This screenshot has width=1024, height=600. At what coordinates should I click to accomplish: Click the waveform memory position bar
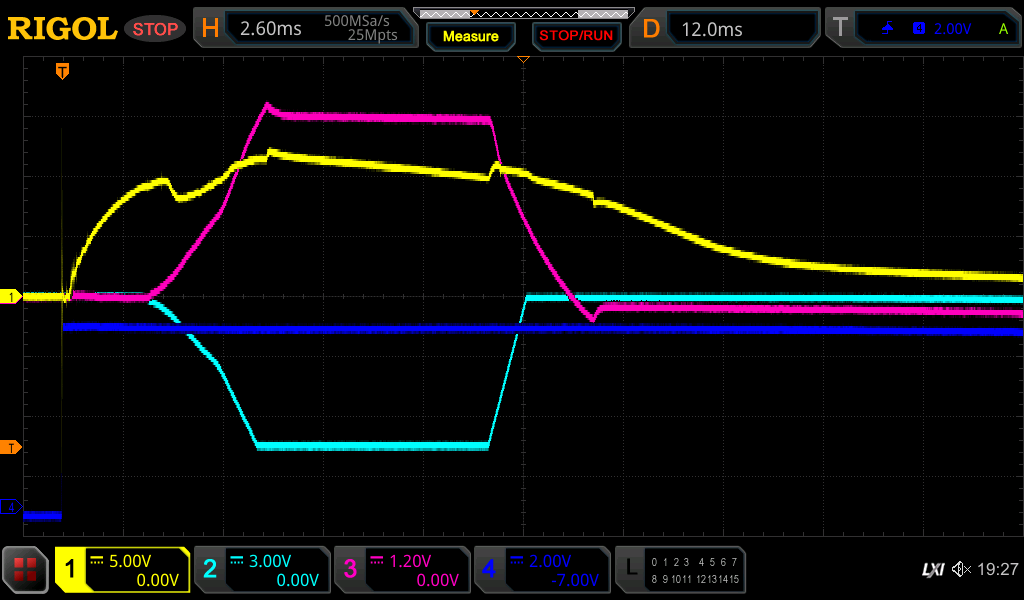[x=523, y=13]
